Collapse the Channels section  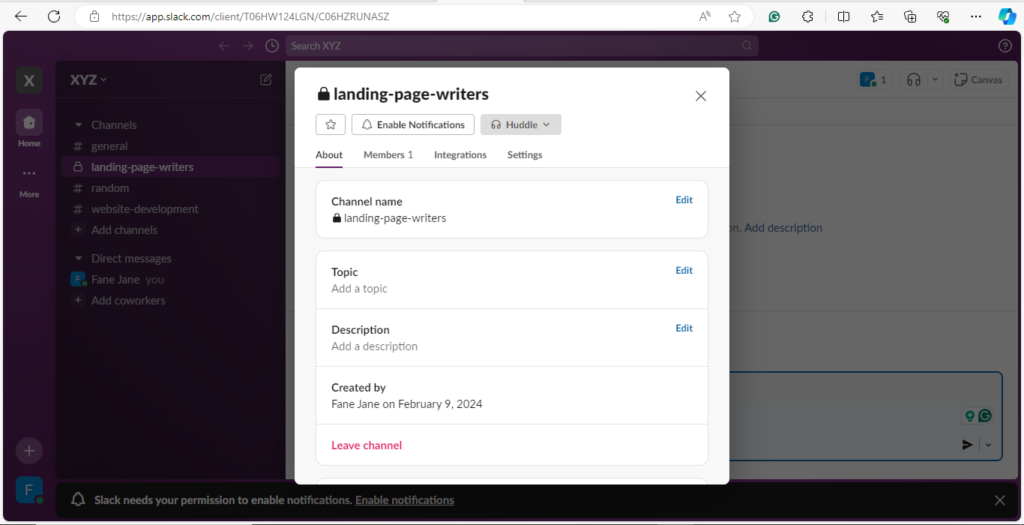click(x=78, y=126)
